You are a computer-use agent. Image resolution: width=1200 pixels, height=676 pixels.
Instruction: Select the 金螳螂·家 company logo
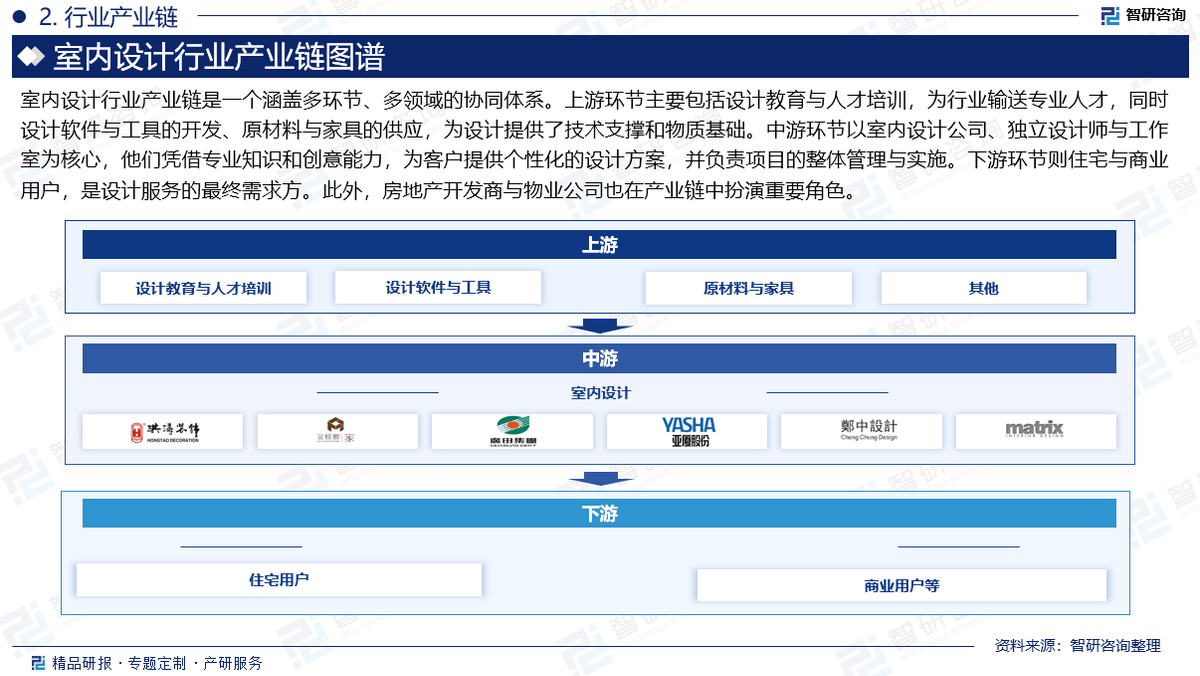(337, 431)
